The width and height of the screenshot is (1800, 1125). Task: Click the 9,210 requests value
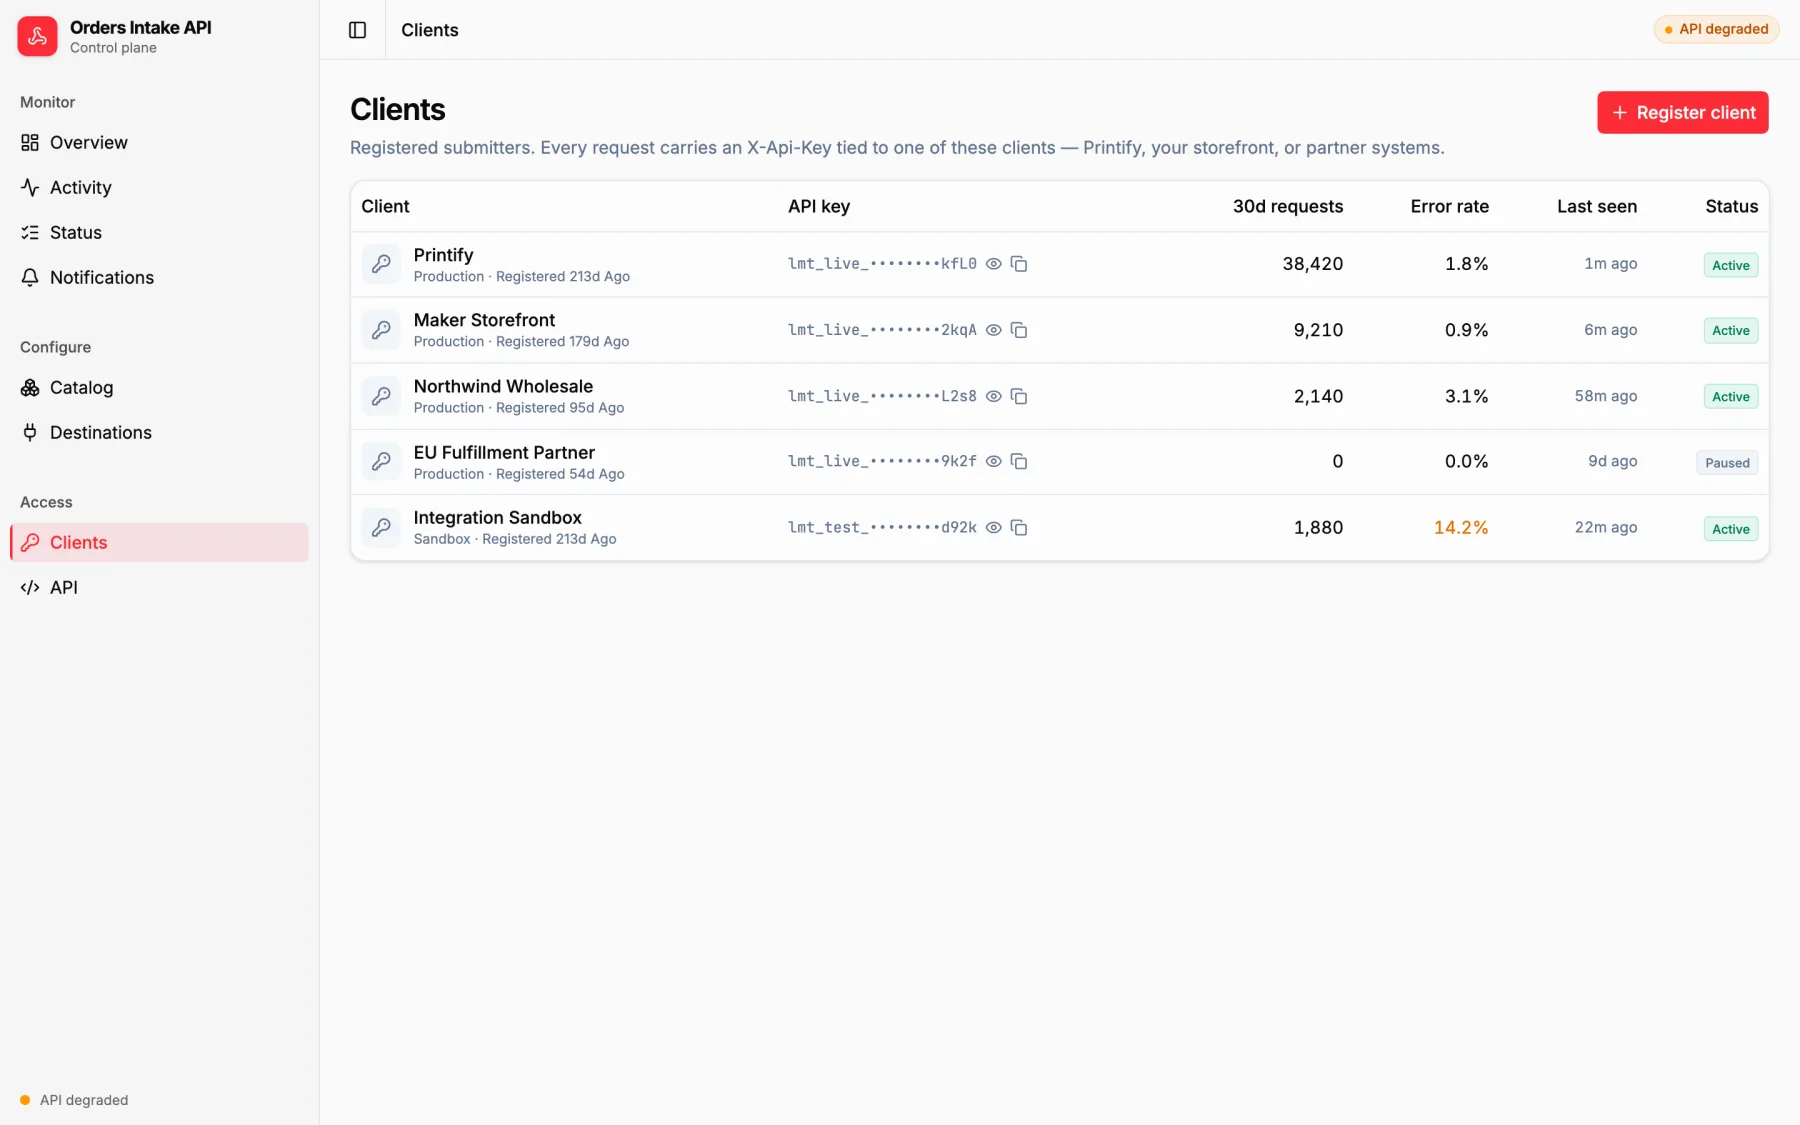[1318, 330]
